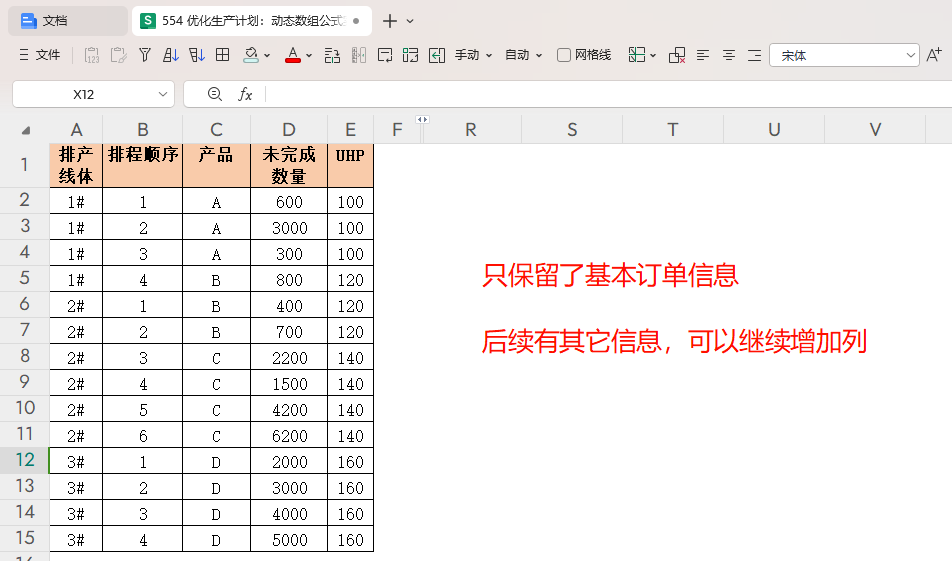This screenshot has width=952, height=561.
Task: Sort descending with the Z-to-A icon
Action: [197, 55]
